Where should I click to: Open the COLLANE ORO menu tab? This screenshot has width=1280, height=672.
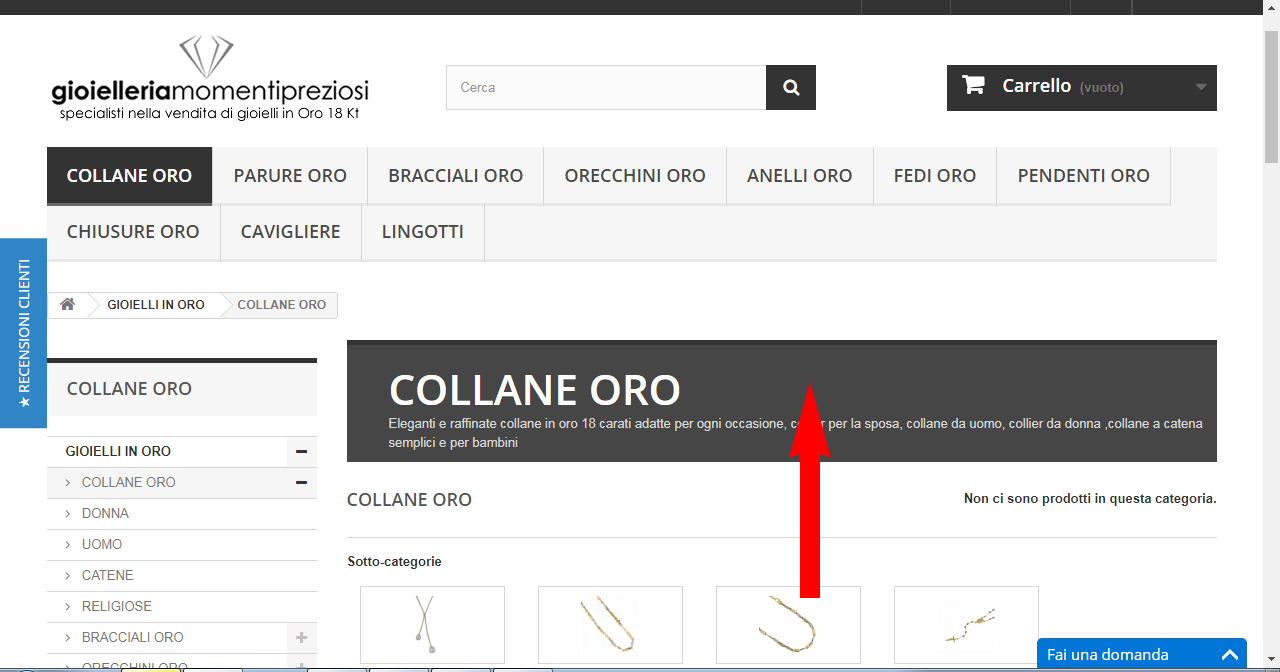[x=129, y=176]
